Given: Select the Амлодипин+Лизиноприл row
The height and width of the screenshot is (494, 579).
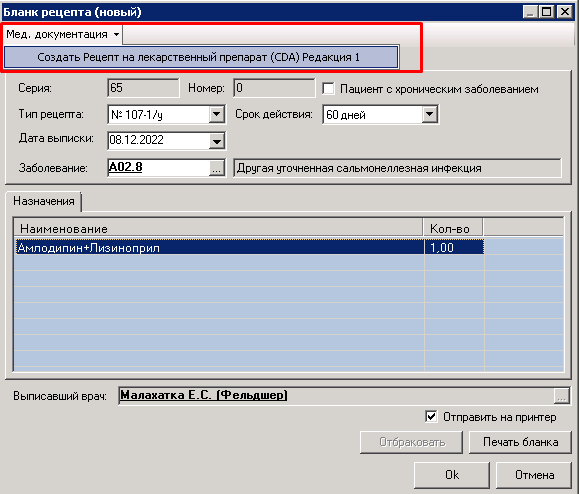Looking at the screenshot, I should pos(289,247).
